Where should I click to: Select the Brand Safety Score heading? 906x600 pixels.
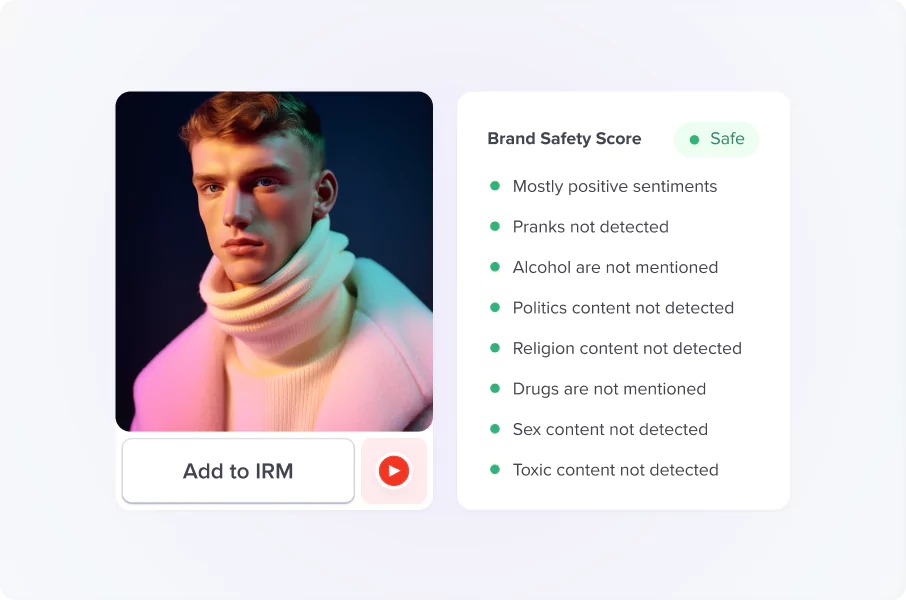tap(564, 139)
